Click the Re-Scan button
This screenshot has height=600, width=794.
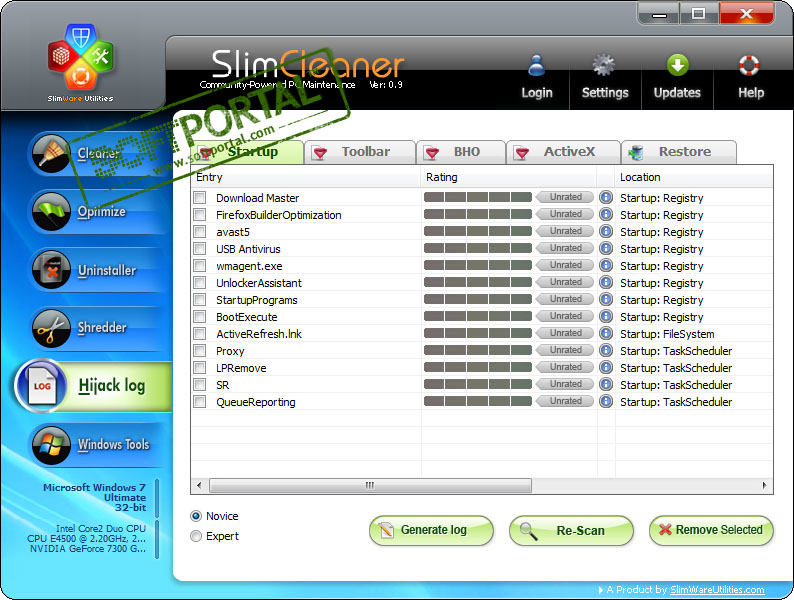click(571, 530)
